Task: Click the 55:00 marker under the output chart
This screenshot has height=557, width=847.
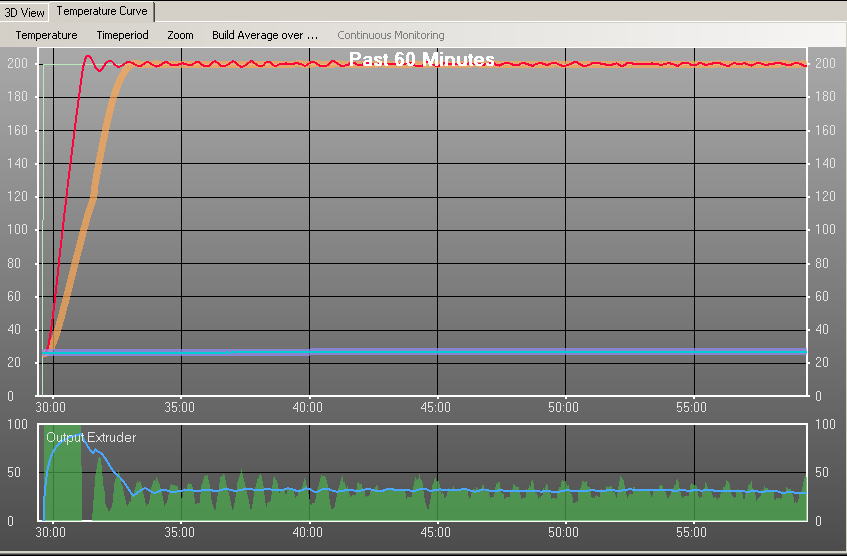Action: tap(692, 535)
